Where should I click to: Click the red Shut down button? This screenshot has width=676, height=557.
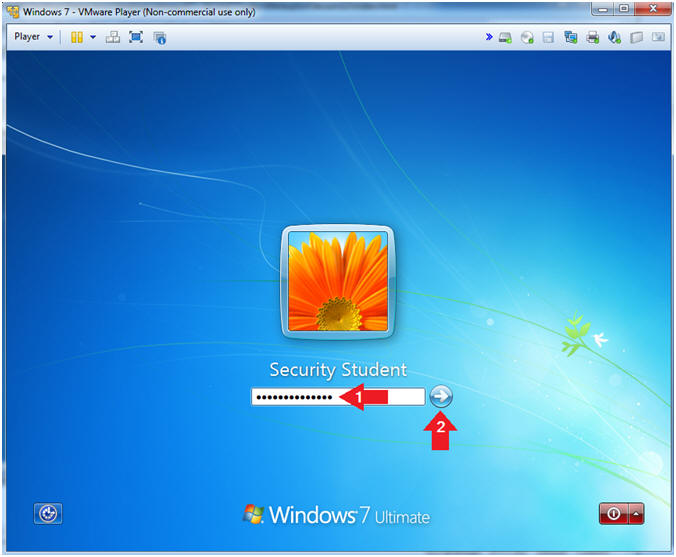tap(614, 513)
